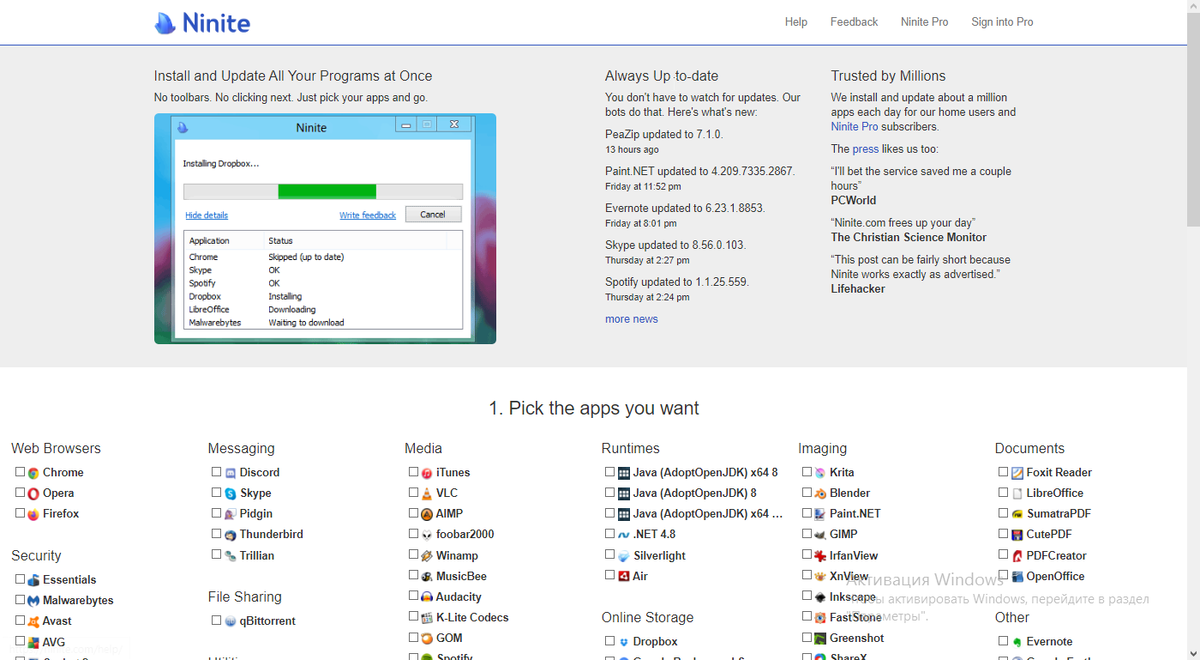Viewport: 1200px width, 660px height.
Task: Click the Paint.NET app icon
Action: (x=820, y=514)
